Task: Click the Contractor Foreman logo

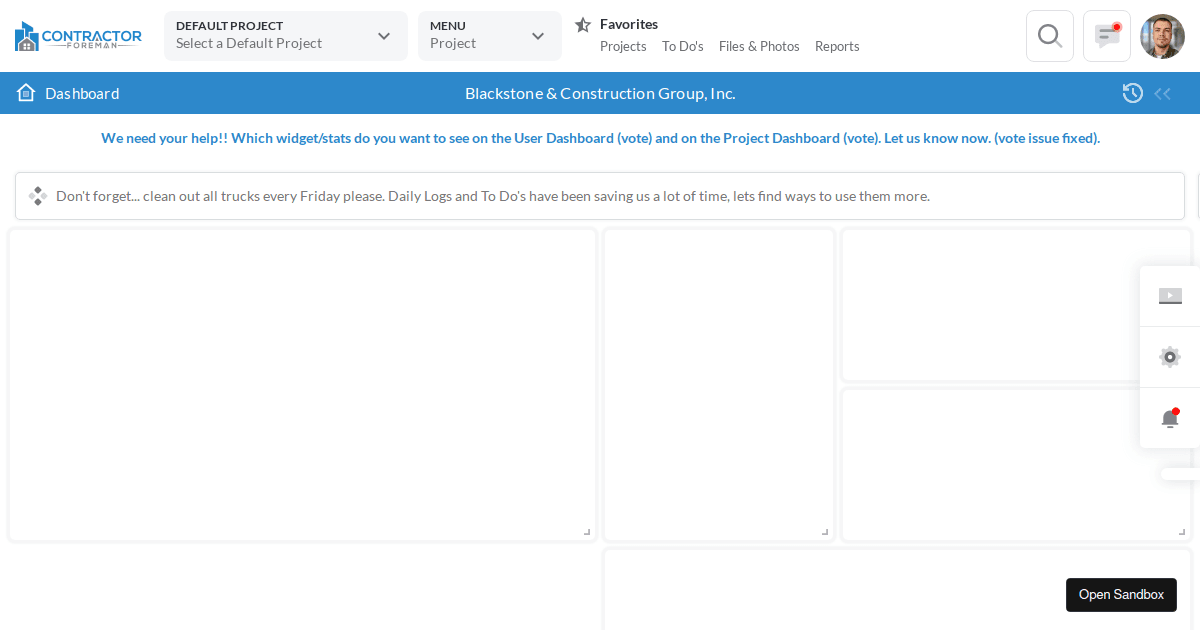Action: point(78,37)
